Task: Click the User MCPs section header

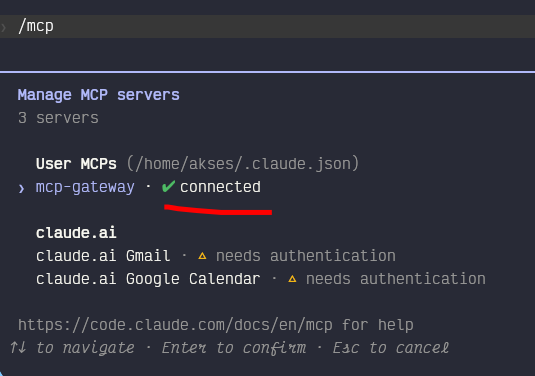Action: [x=76, y=163]
